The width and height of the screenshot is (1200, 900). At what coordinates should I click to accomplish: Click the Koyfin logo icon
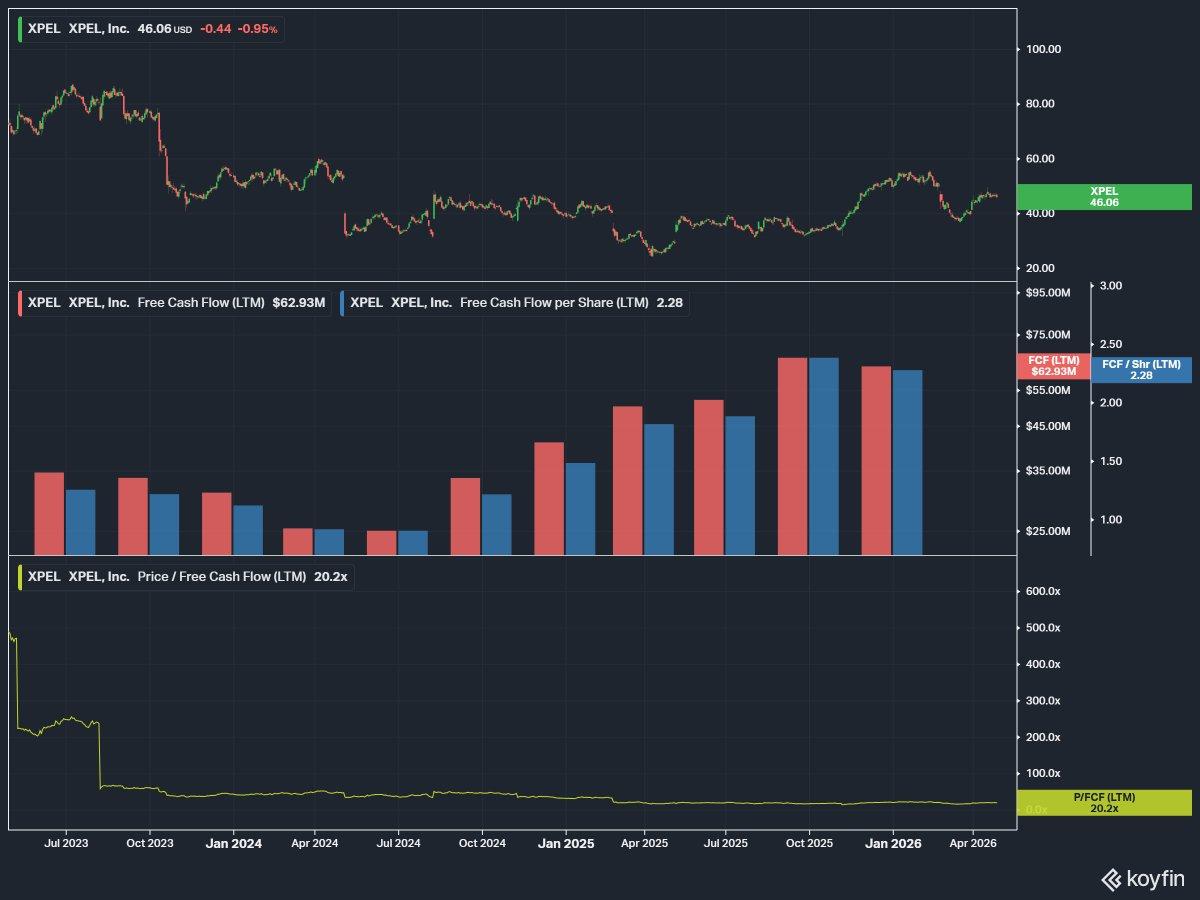pos(1111,879)
